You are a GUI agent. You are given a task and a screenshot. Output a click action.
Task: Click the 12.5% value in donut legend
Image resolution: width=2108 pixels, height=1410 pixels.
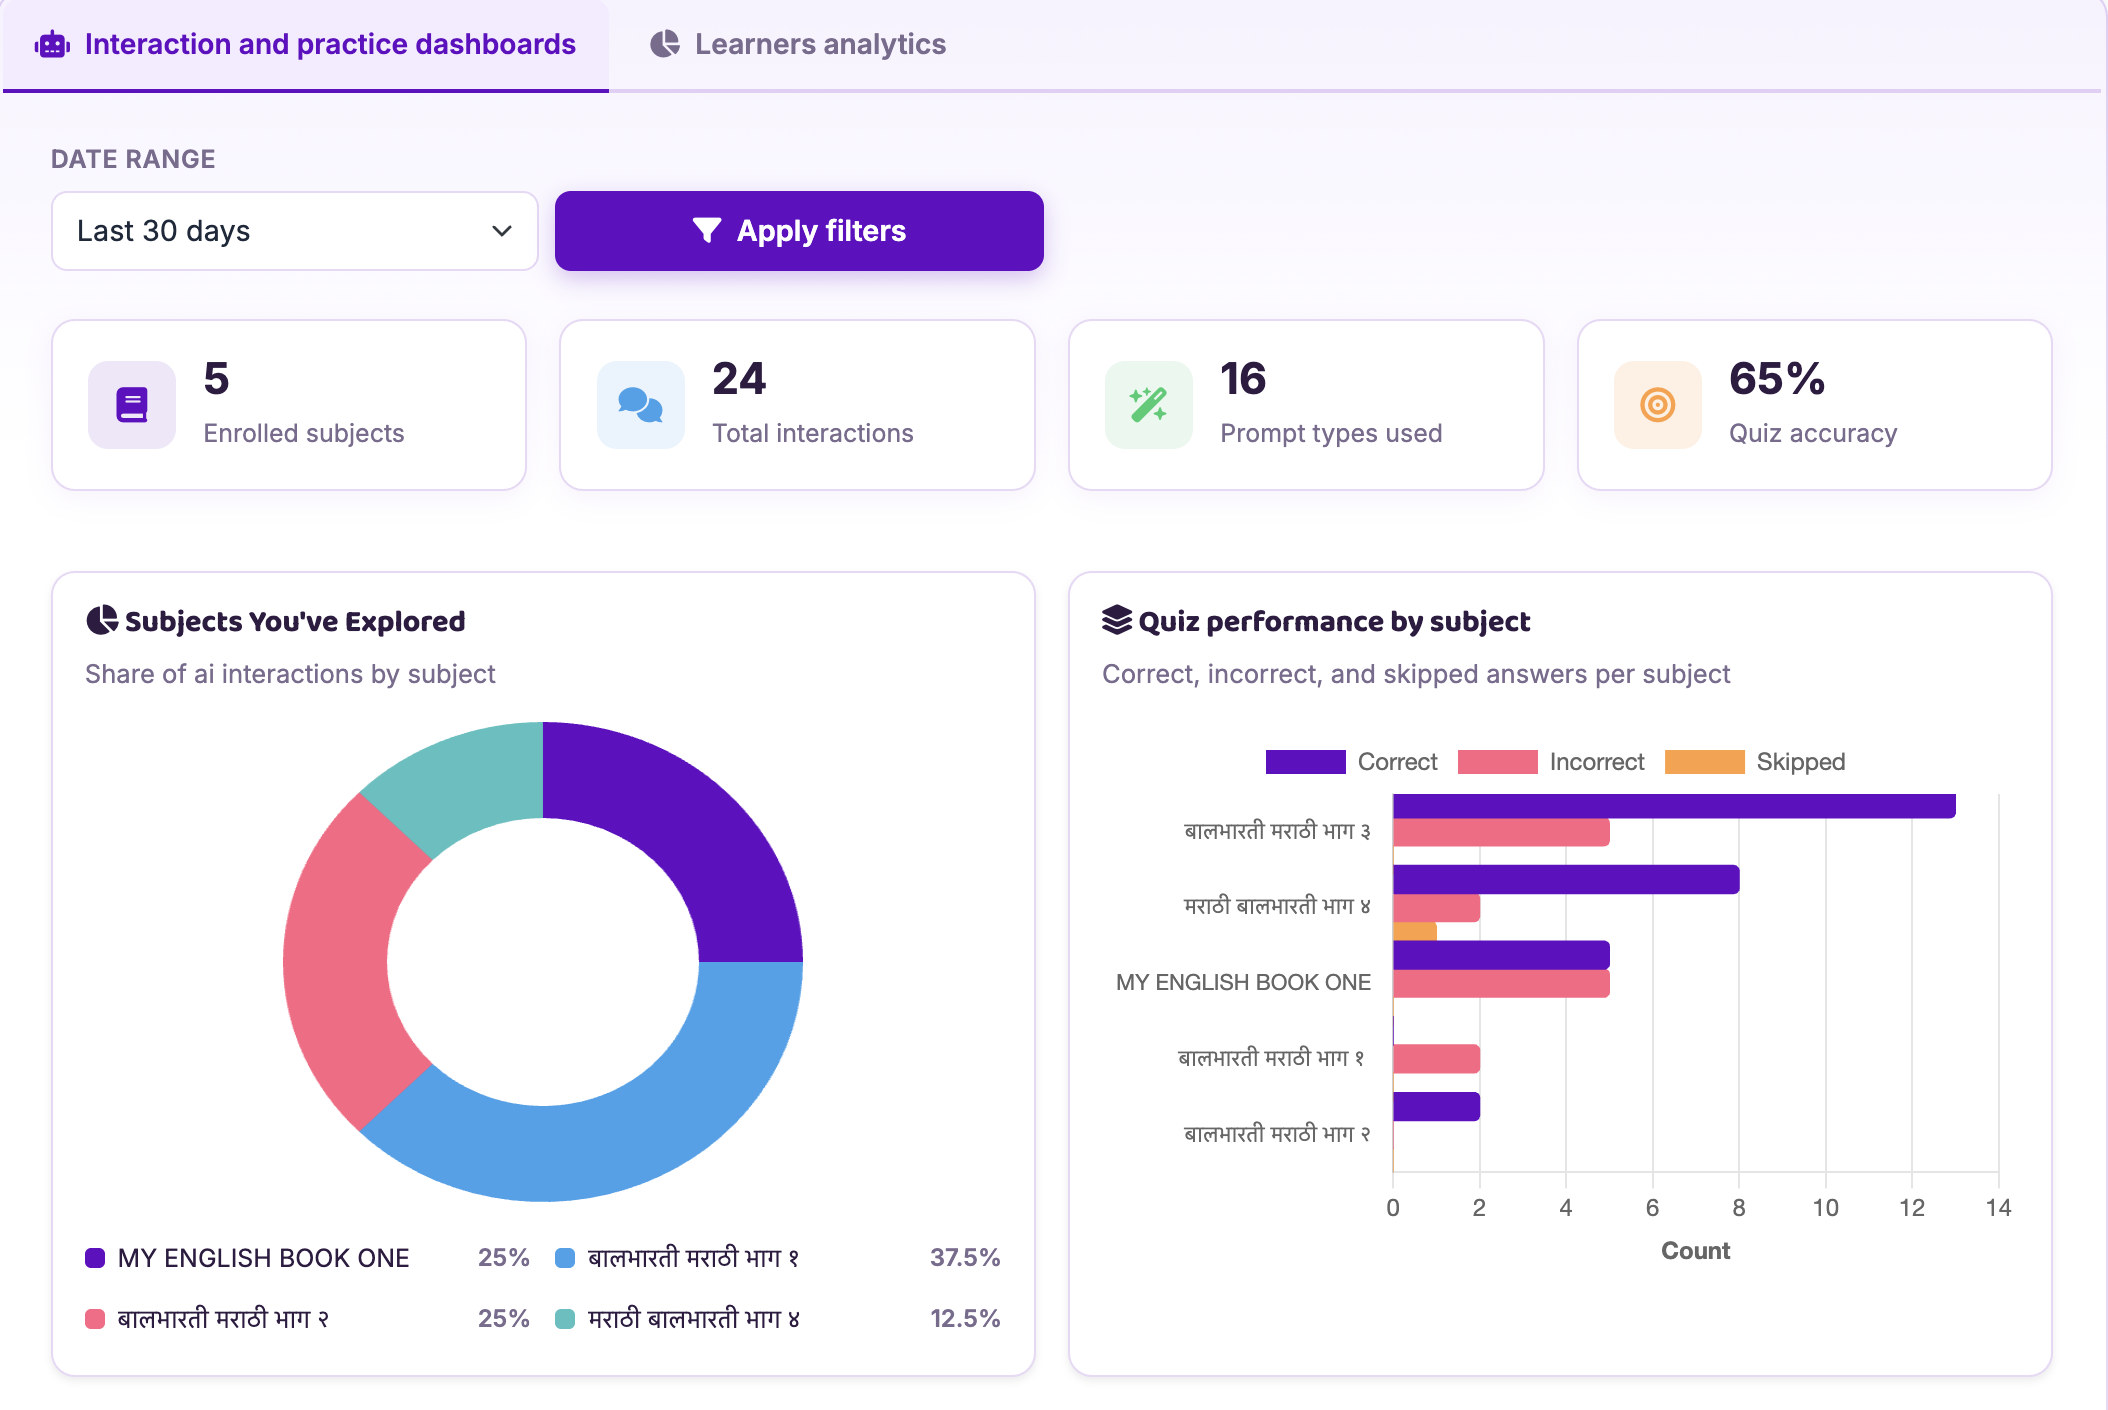(965, 1319)
